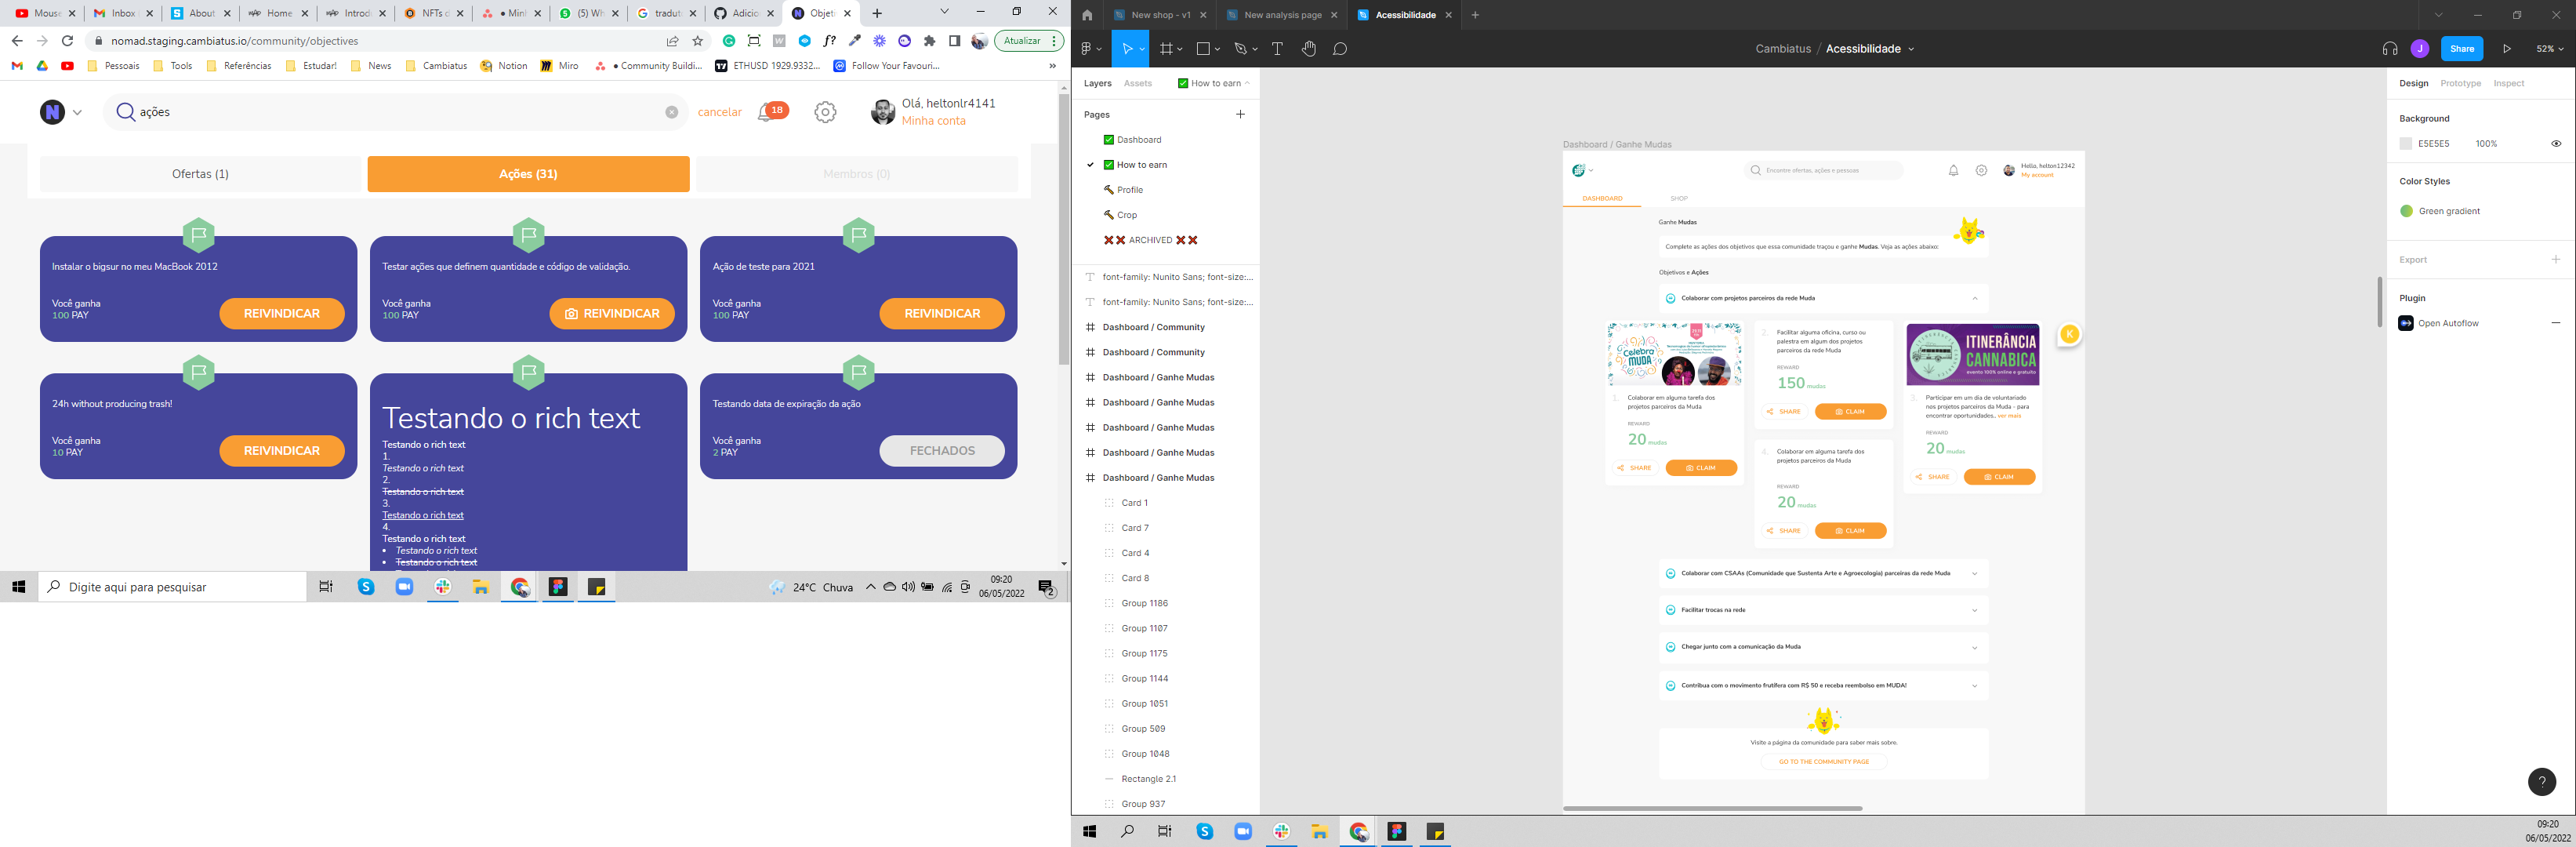2576x847 pixels.
Task: Open the Comment tool
Action: 1340,48
